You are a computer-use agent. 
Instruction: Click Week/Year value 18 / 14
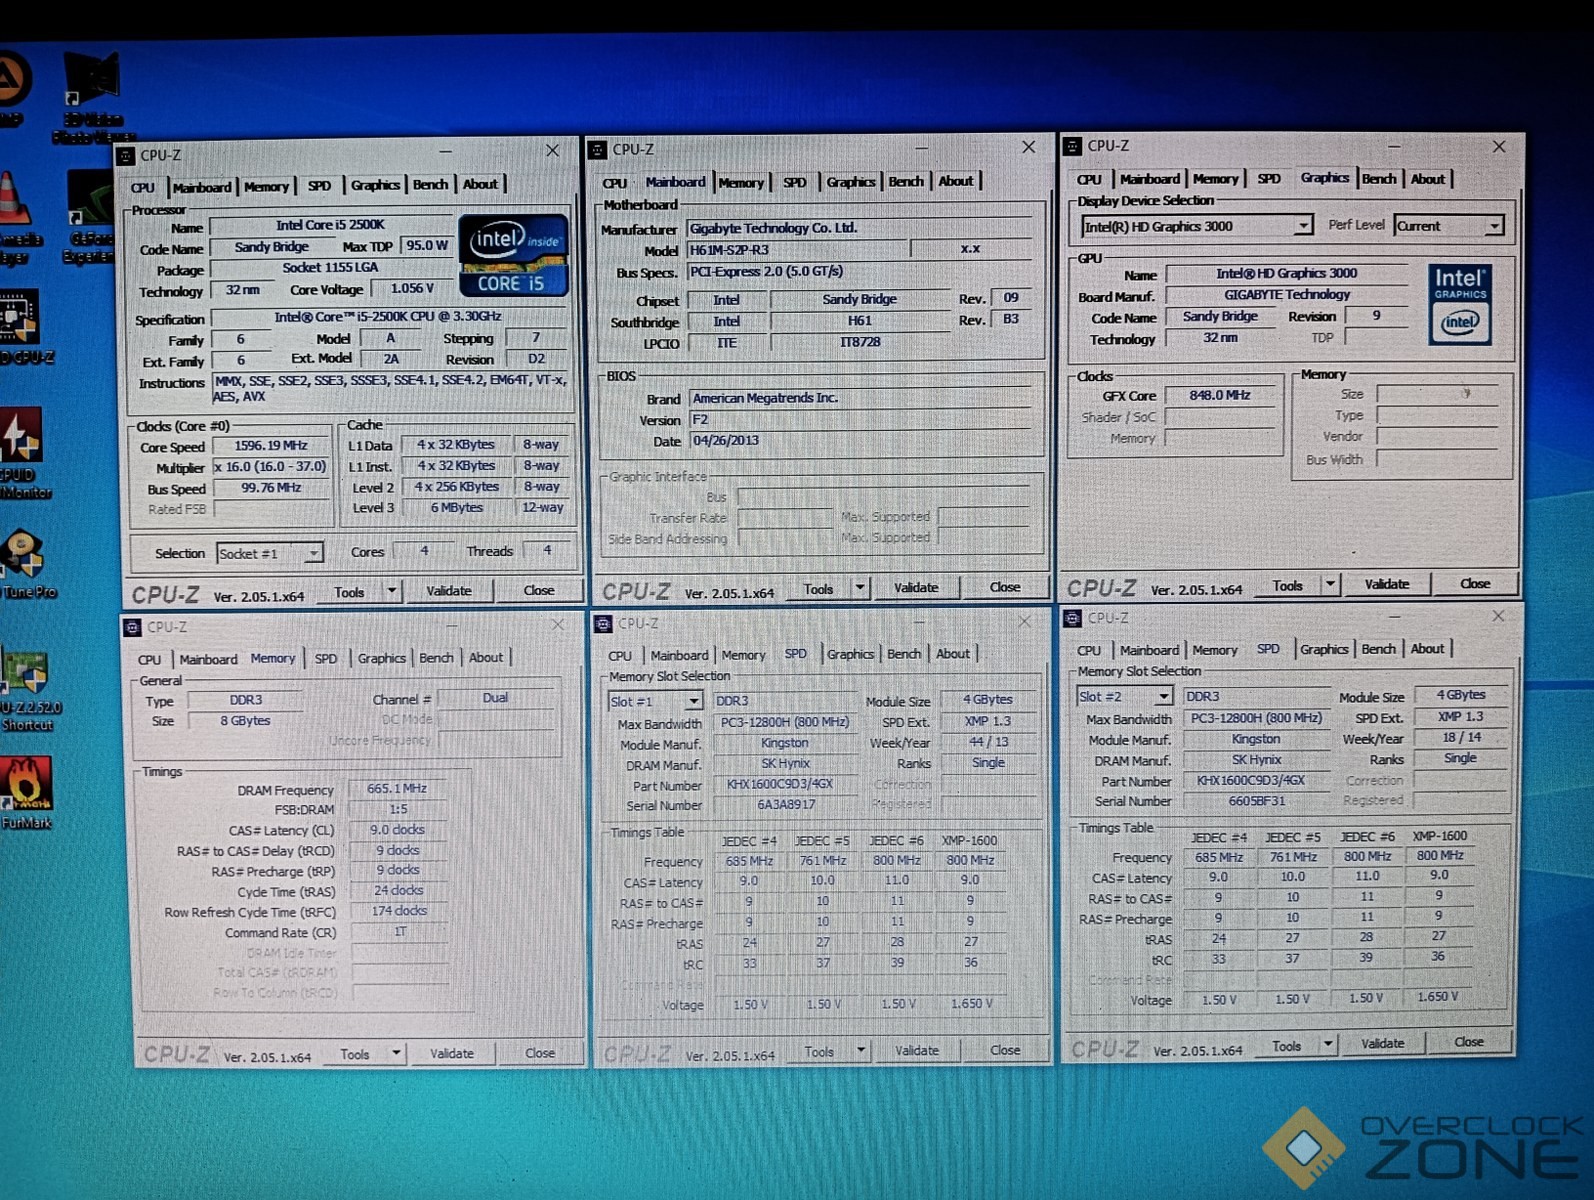tap(1461, 737)
